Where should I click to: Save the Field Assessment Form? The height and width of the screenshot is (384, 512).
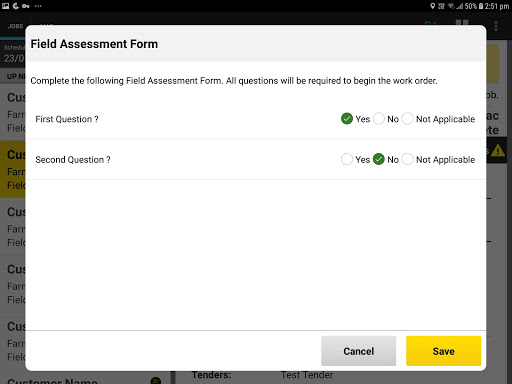[443, 351]
